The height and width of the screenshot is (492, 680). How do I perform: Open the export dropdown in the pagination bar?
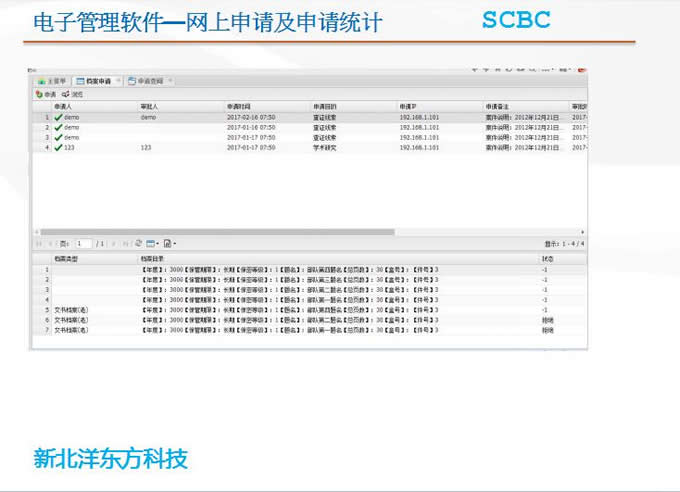(169, 243)
